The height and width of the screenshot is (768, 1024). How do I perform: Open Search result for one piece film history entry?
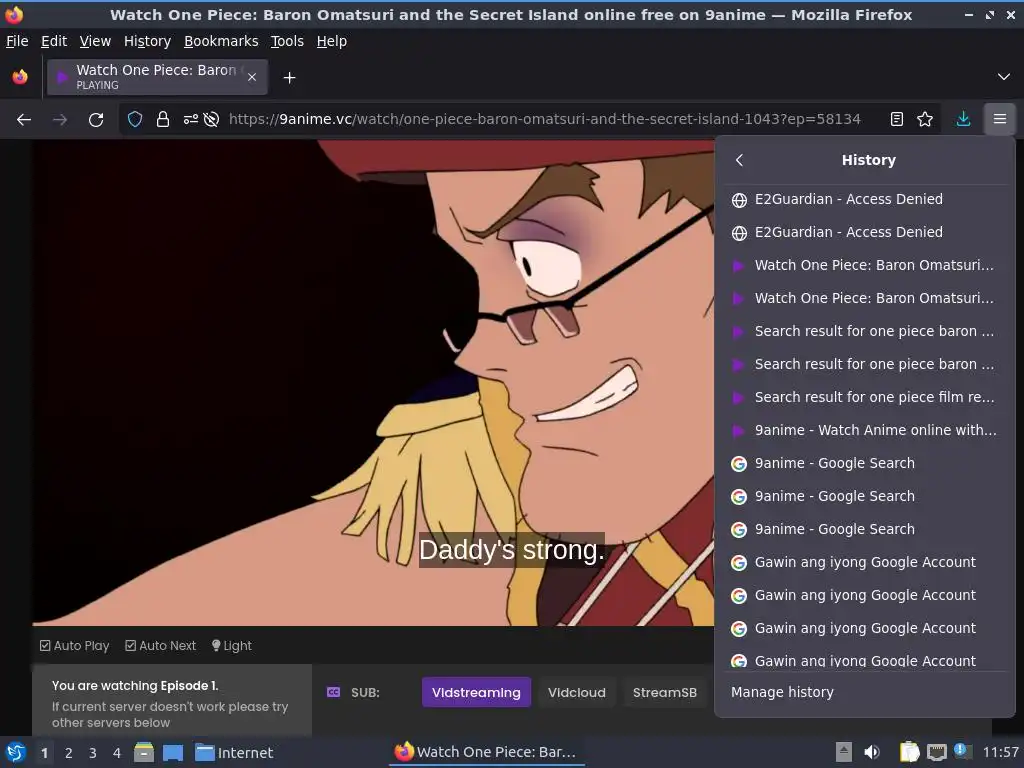point(865,397)
